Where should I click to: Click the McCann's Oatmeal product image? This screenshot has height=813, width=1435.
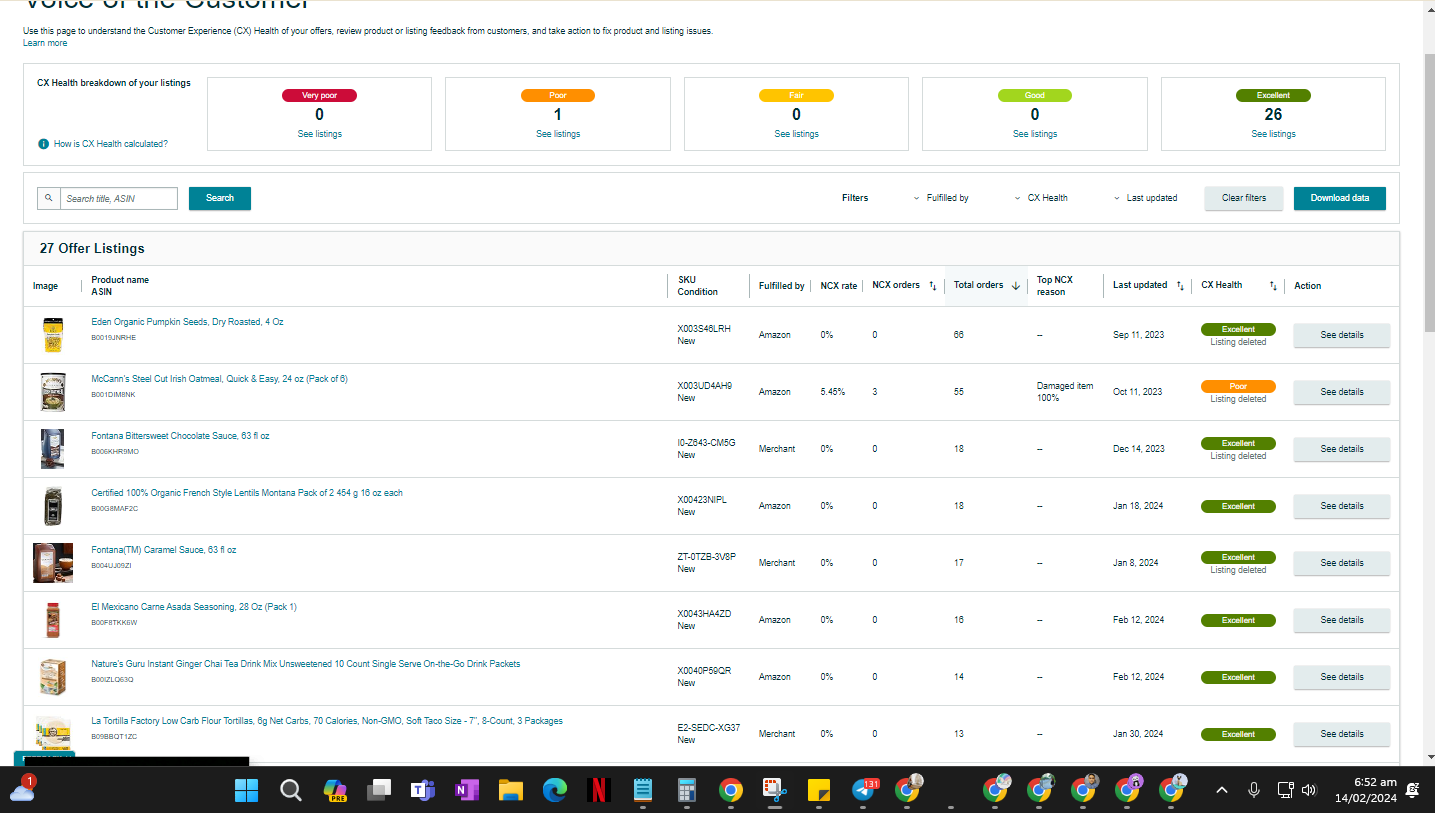(52, 392)
